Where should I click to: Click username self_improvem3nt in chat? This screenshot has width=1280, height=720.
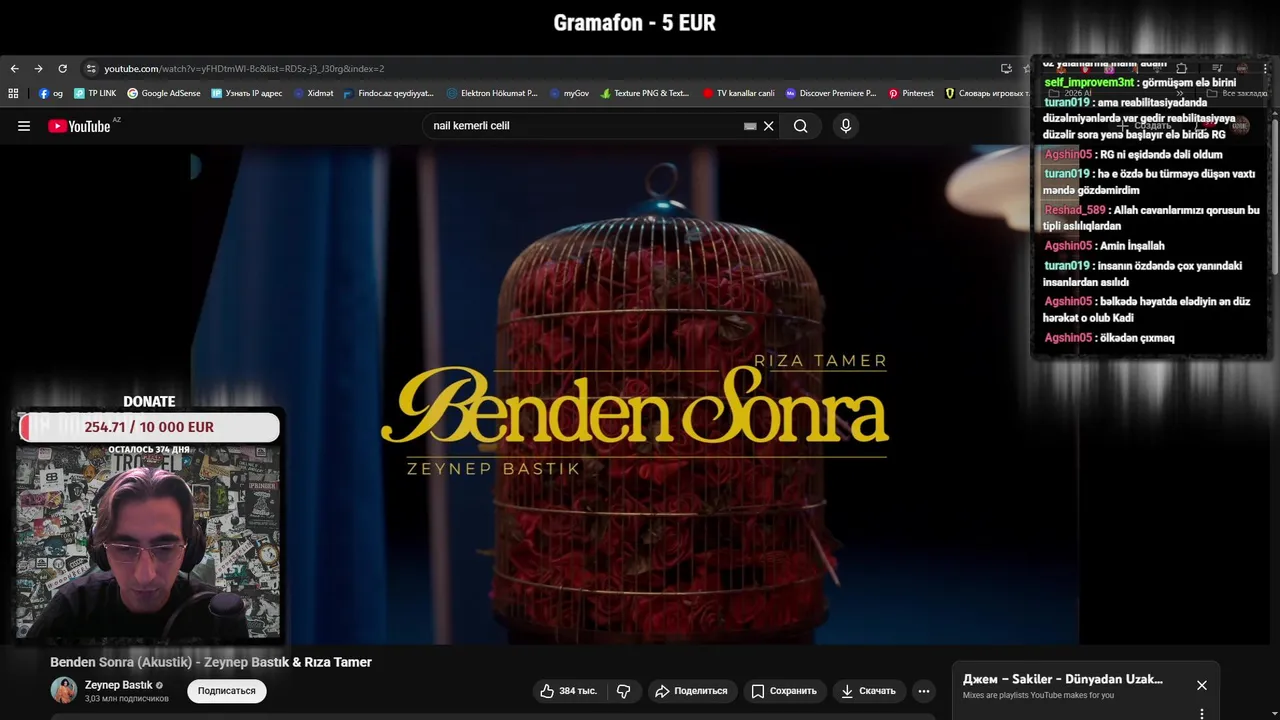click(1089, 82)
